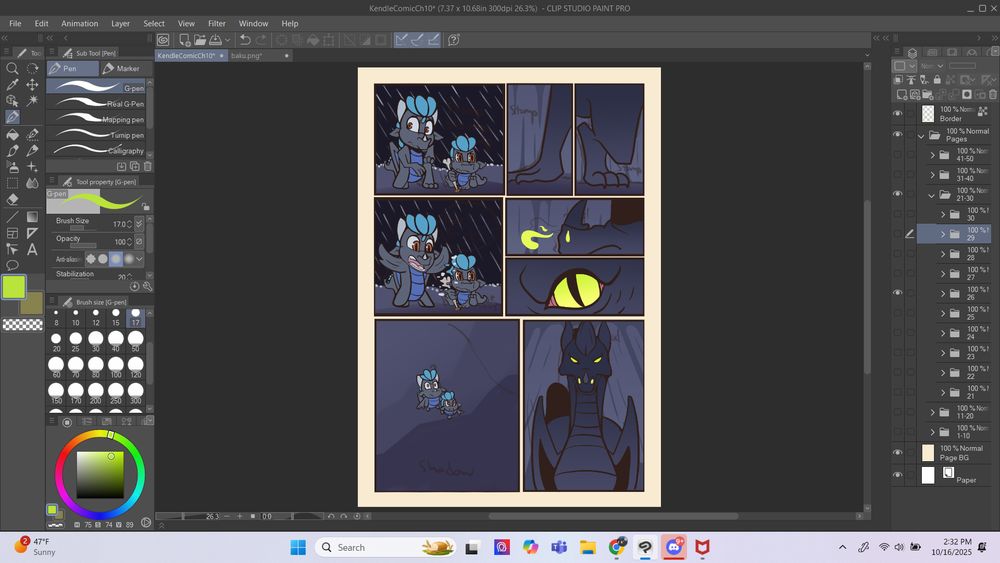
Task: Toggle visibility of Page BG layer
Action: point(897,453)
